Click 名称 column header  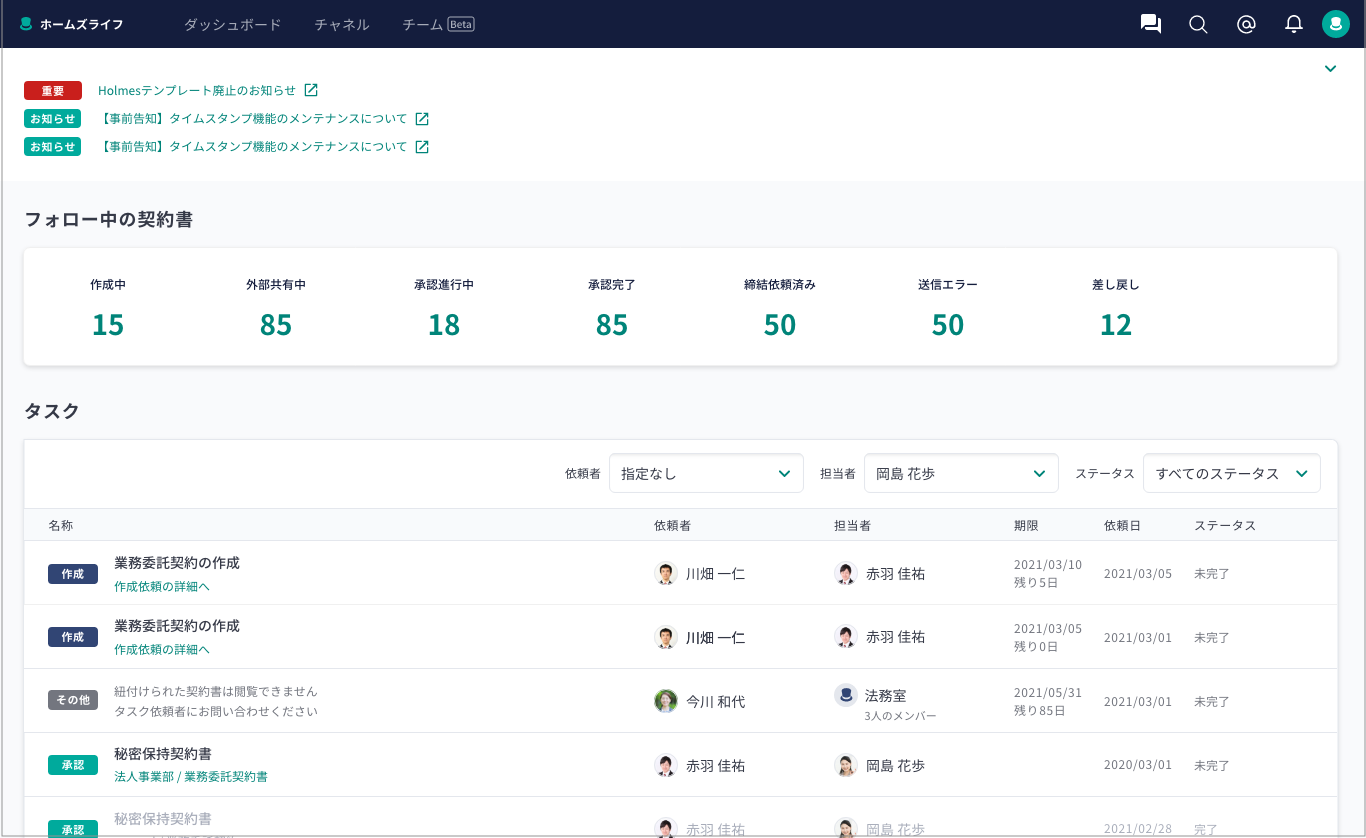click(x=60, y=525)
